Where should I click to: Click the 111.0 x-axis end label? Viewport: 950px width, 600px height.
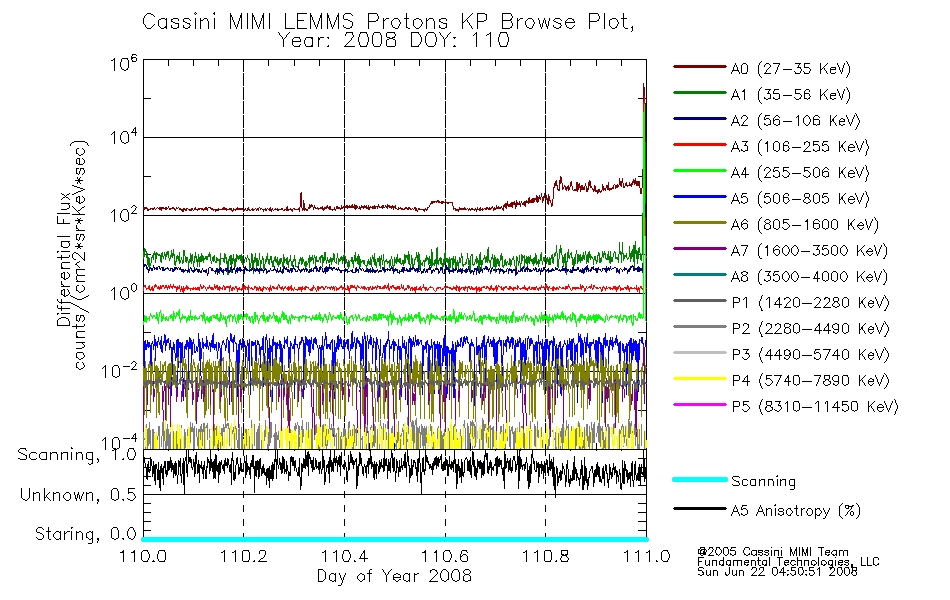tap(646, 556)
